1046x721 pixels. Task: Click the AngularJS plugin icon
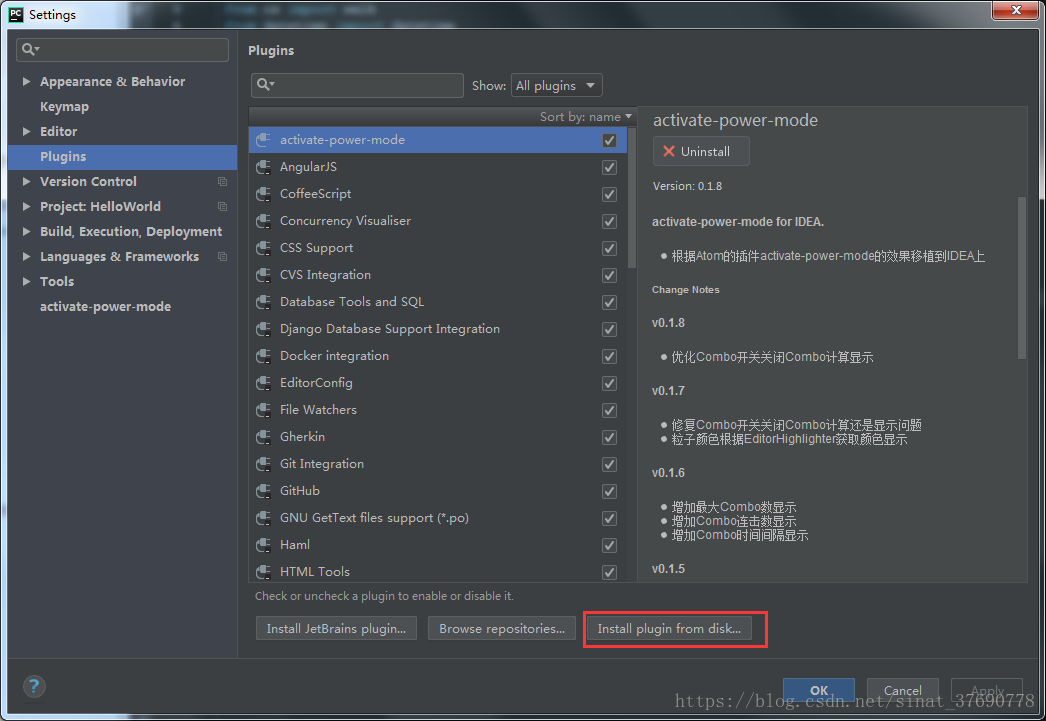tap(263, 167)
